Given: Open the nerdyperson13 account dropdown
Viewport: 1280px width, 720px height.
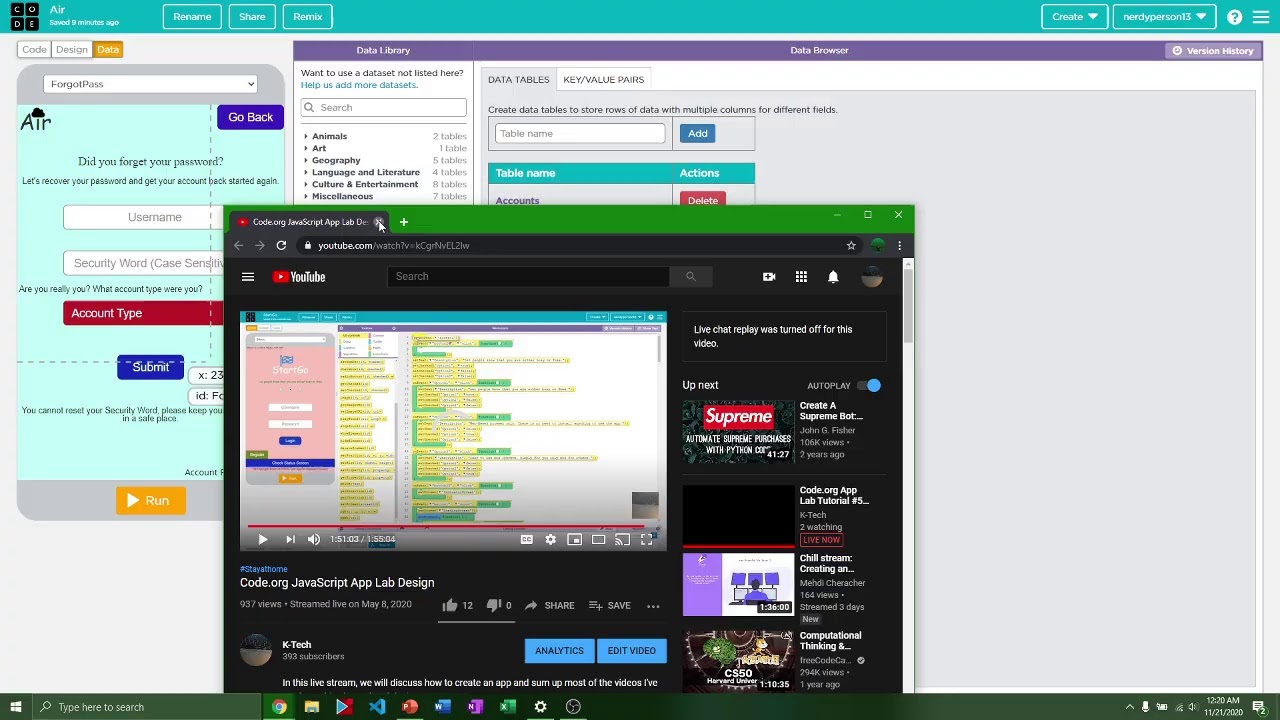Looking at the screenshot, I should [1165, 17].
